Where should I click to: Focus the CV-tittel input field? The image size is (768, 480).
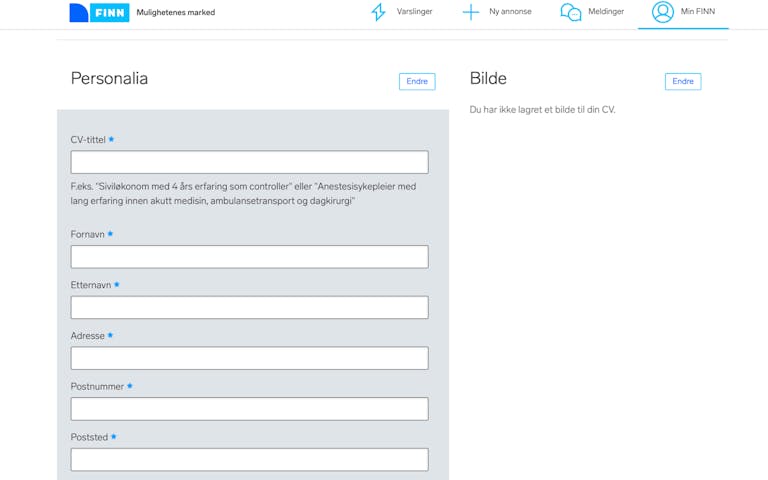(249, 162)
